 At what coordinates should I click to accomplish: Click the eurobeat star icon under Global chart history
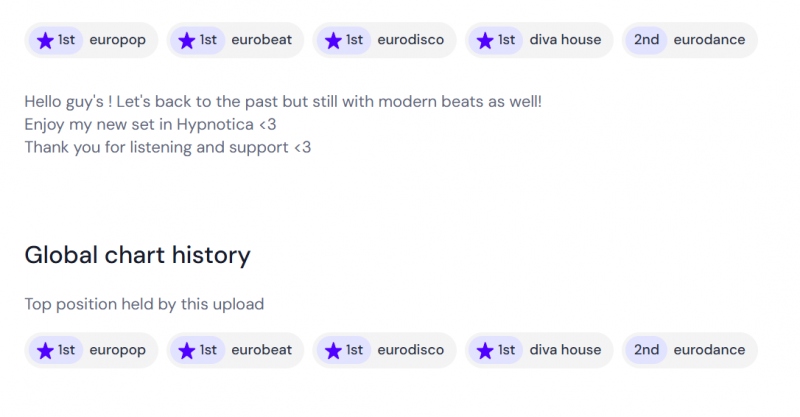coord(187,350)
